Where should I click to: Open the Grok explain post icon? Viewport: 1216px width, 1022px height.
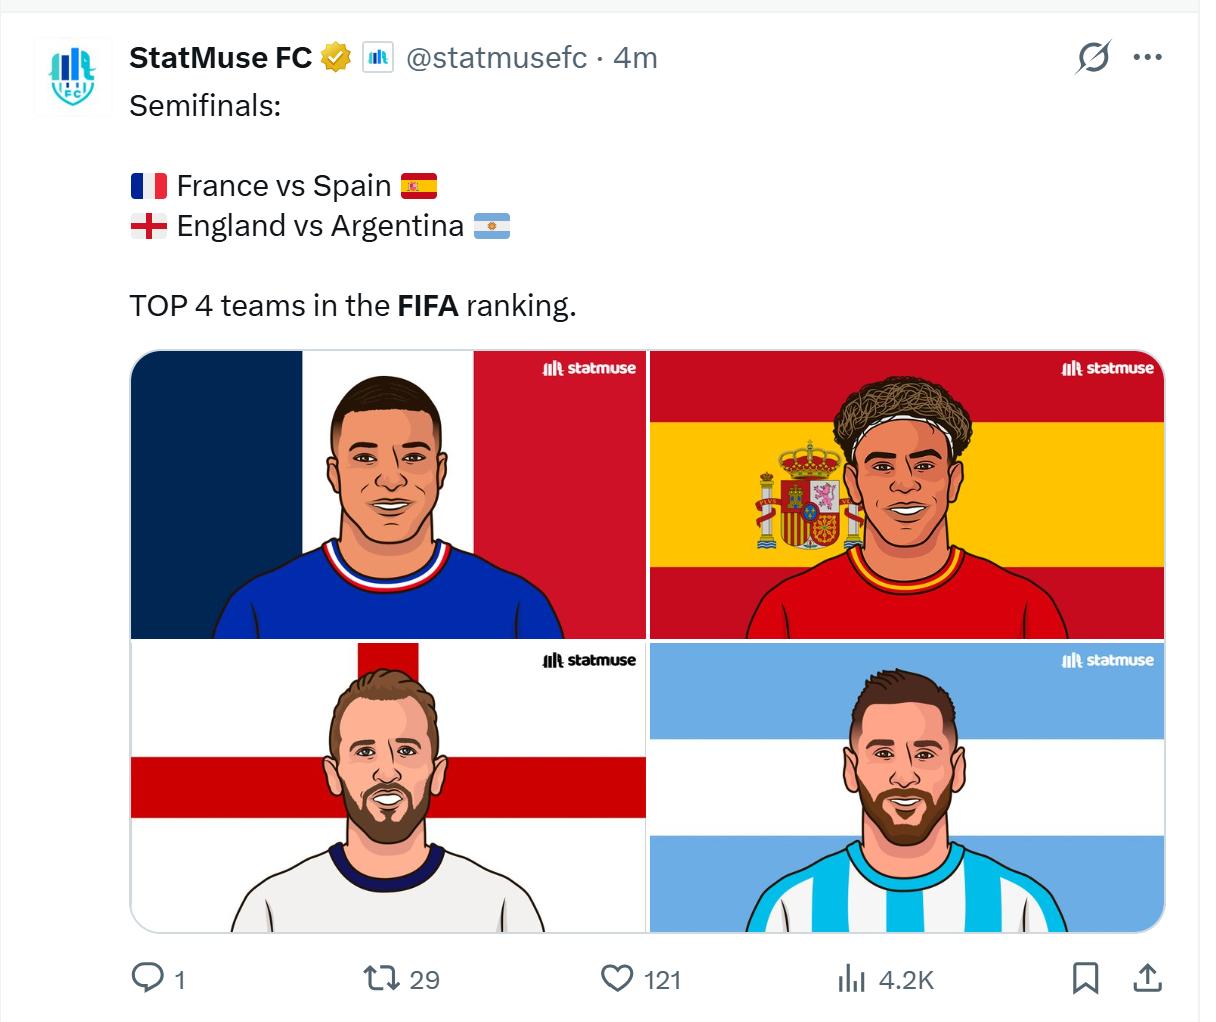click(x=1093, y=58)
